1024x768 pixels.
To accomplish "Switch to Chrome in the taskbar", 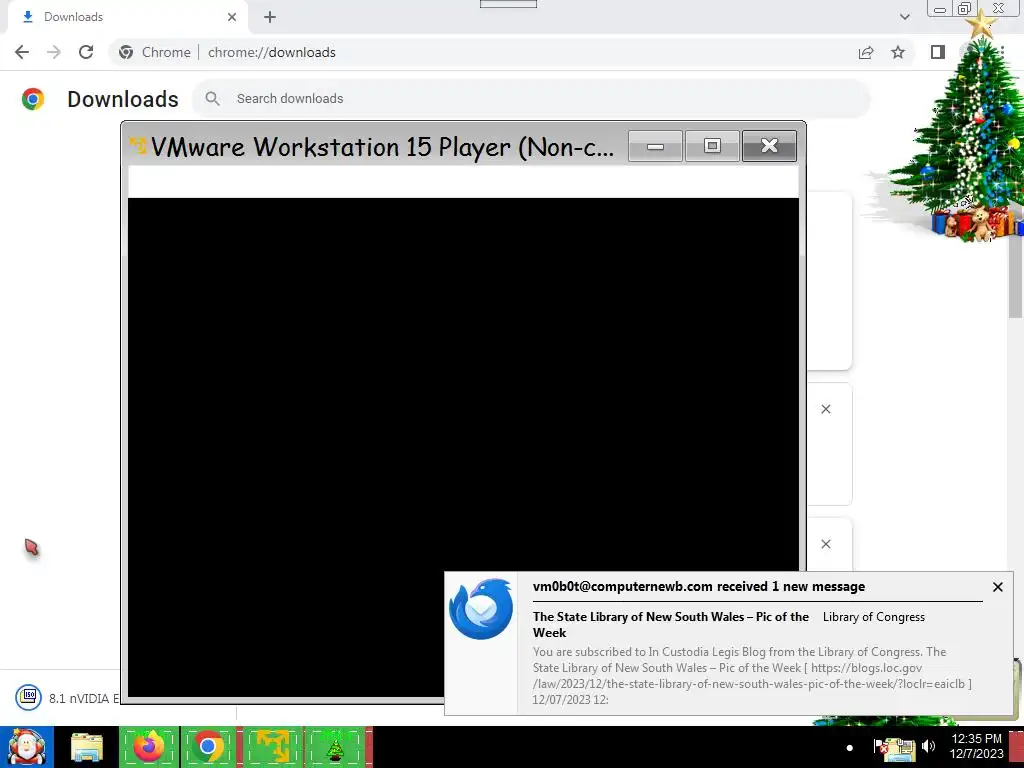I will [x=208, y=746].
